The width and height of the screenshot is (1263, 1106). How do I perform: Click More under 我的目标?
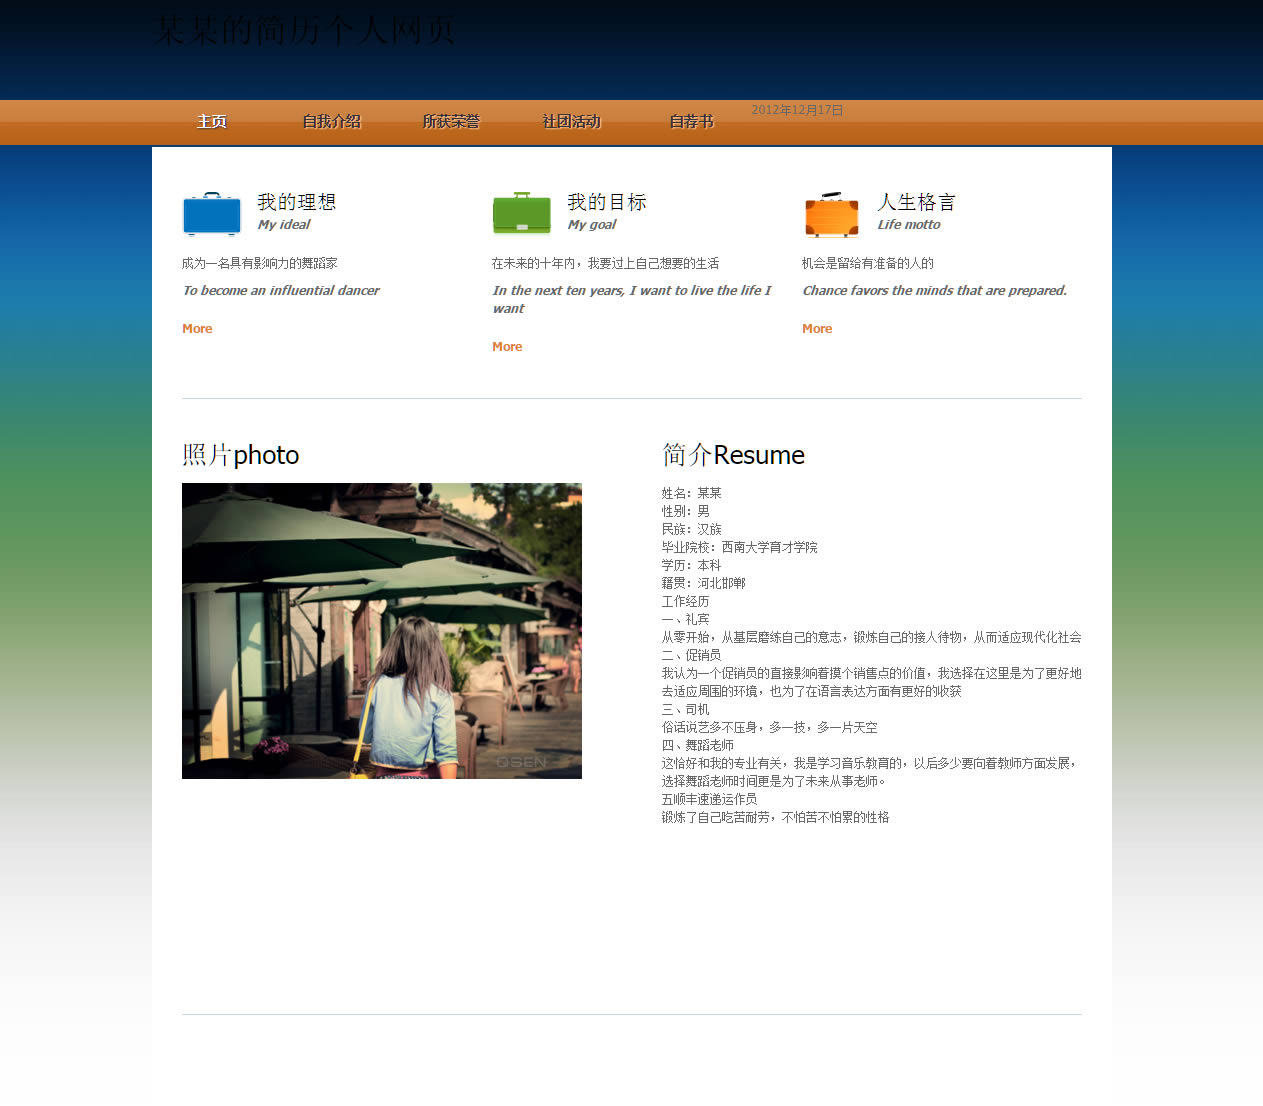pos(507,347)
